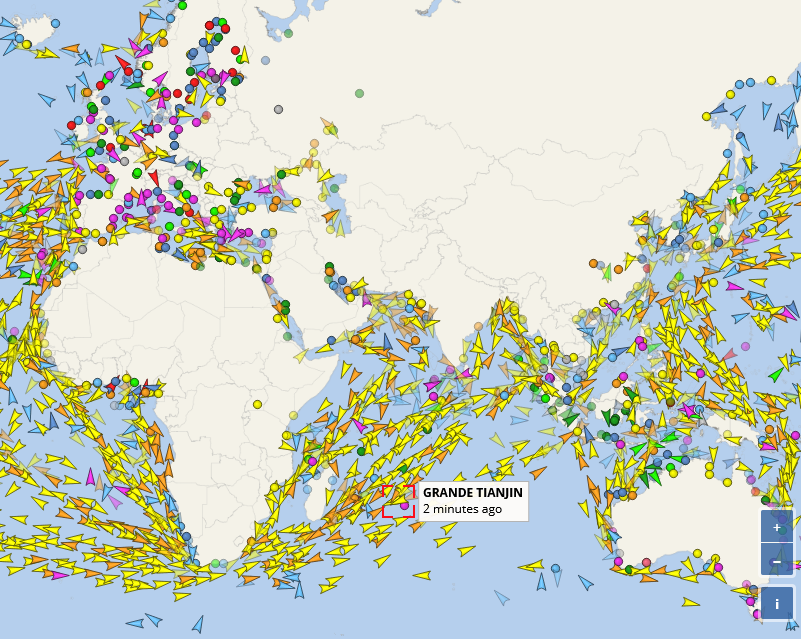Select the blue circle marker southwest of Australia
This screenshot has height=639, width=801.
pyautogui.click(x=555, y=568)
